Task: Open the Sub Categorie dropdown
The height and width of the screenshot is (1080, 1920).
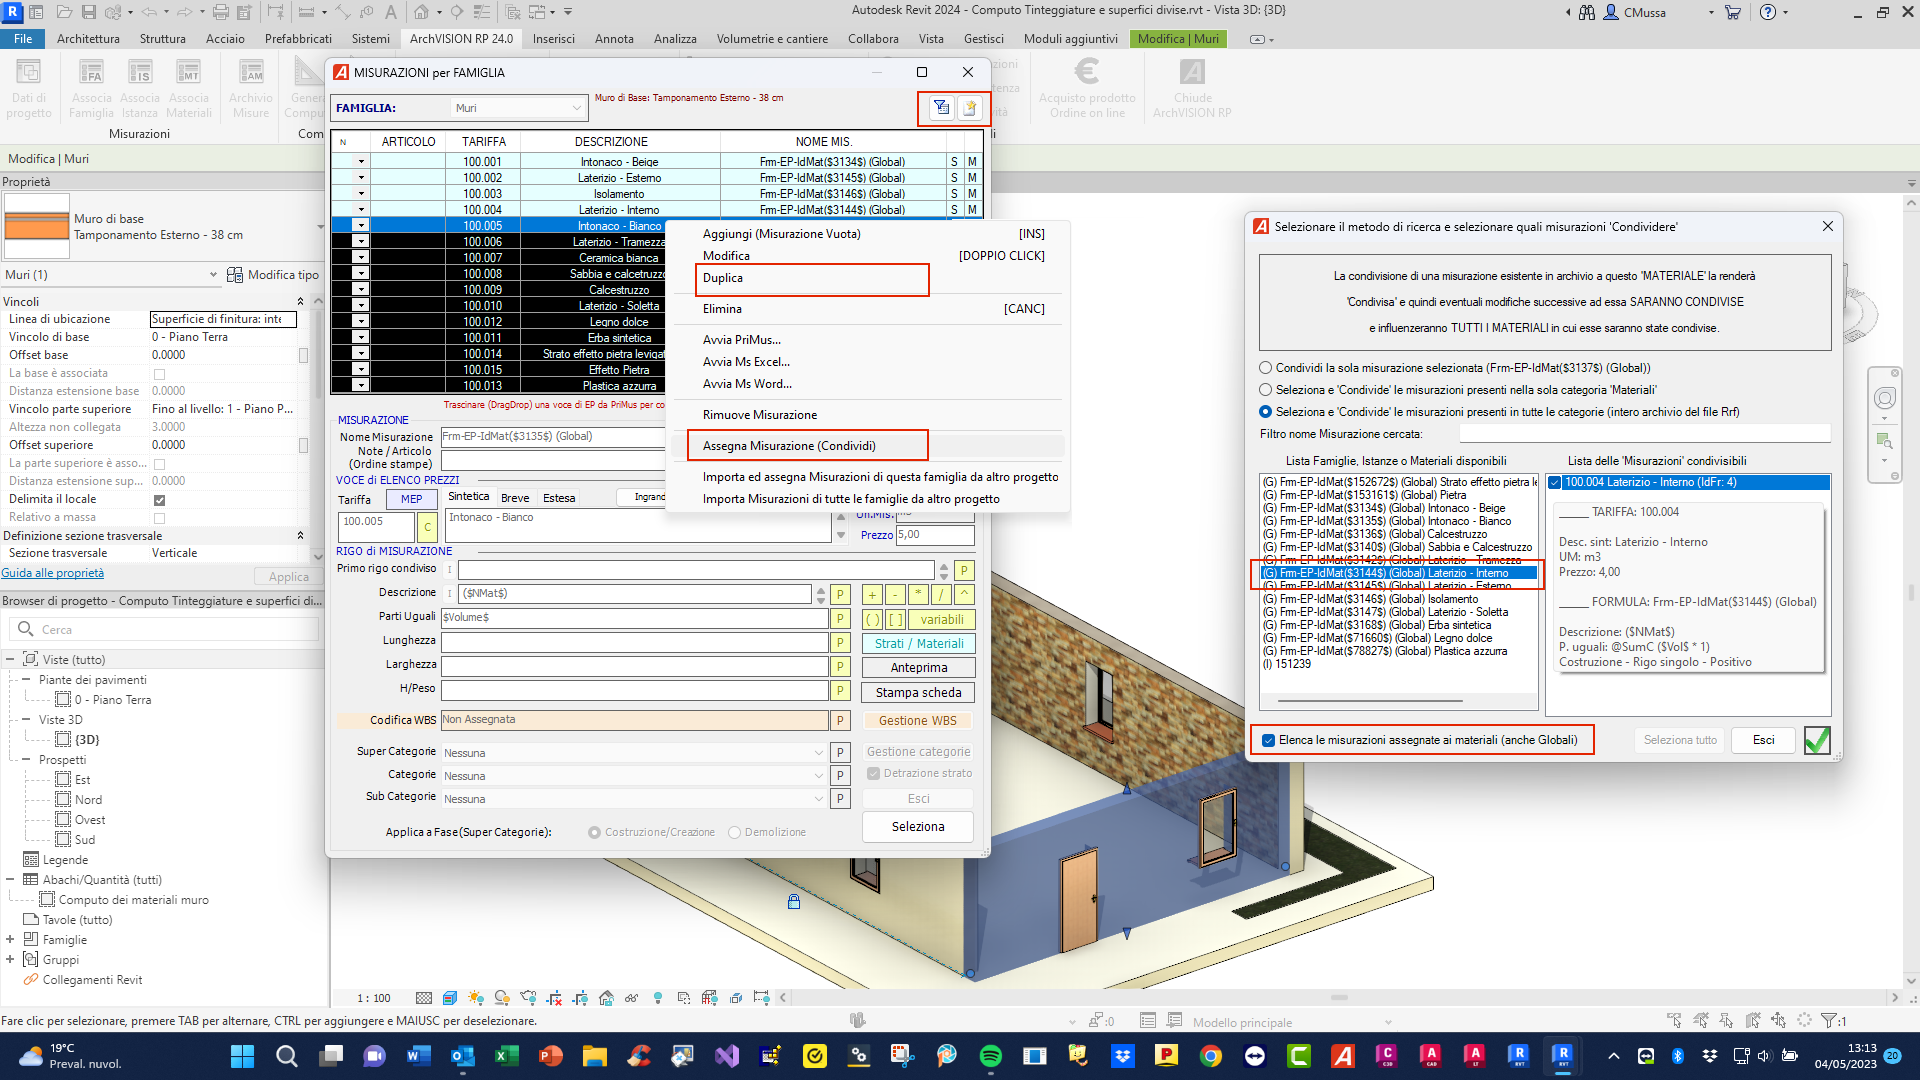Action: (634, 799)
